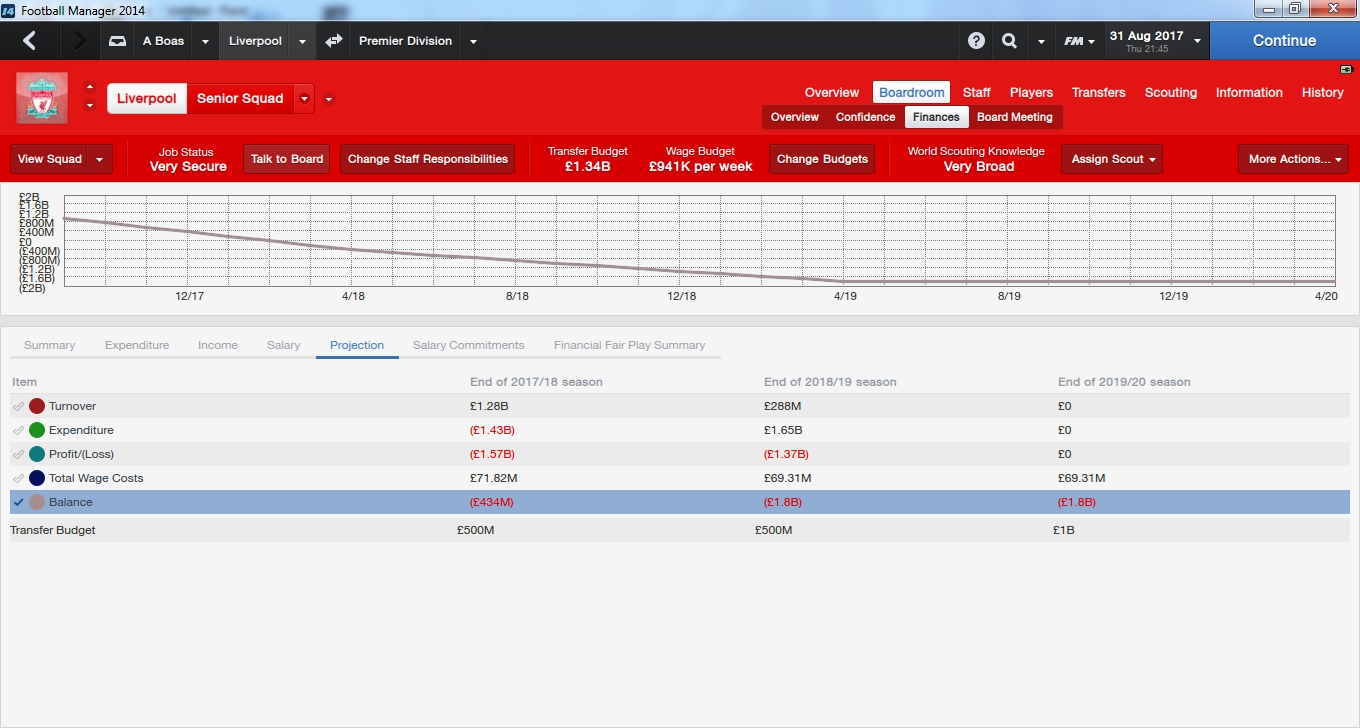The width and height of the screenshot is (1360, 728).
Task: Click the View Squad button
Action: coord(49,159)
